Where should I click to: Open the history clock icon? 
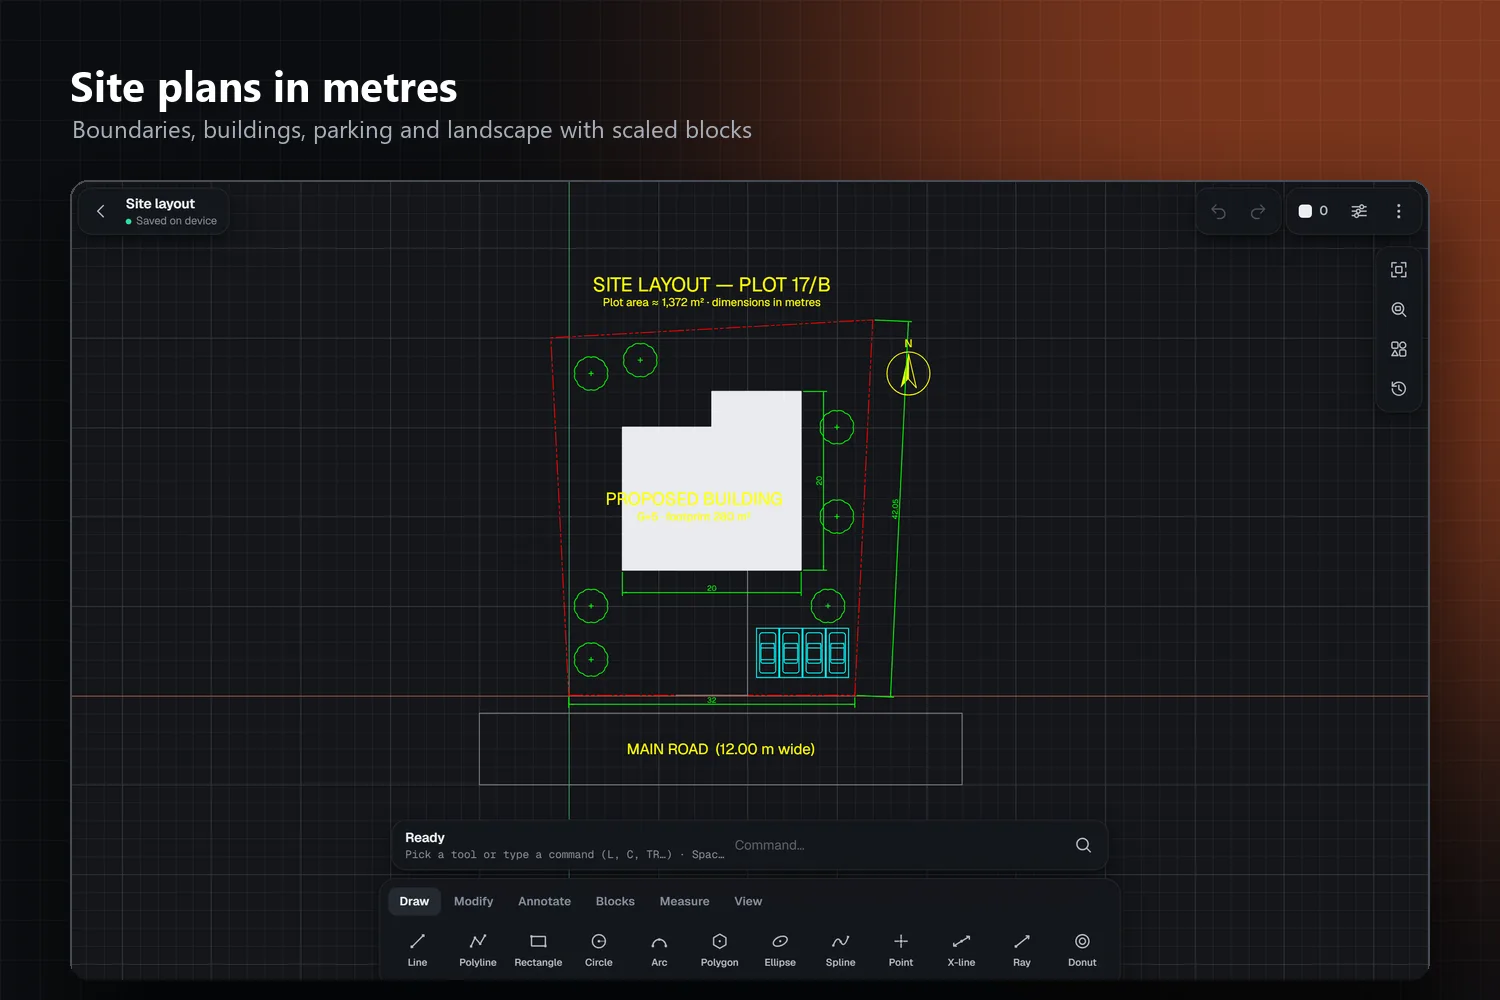tap(1399, 389)
